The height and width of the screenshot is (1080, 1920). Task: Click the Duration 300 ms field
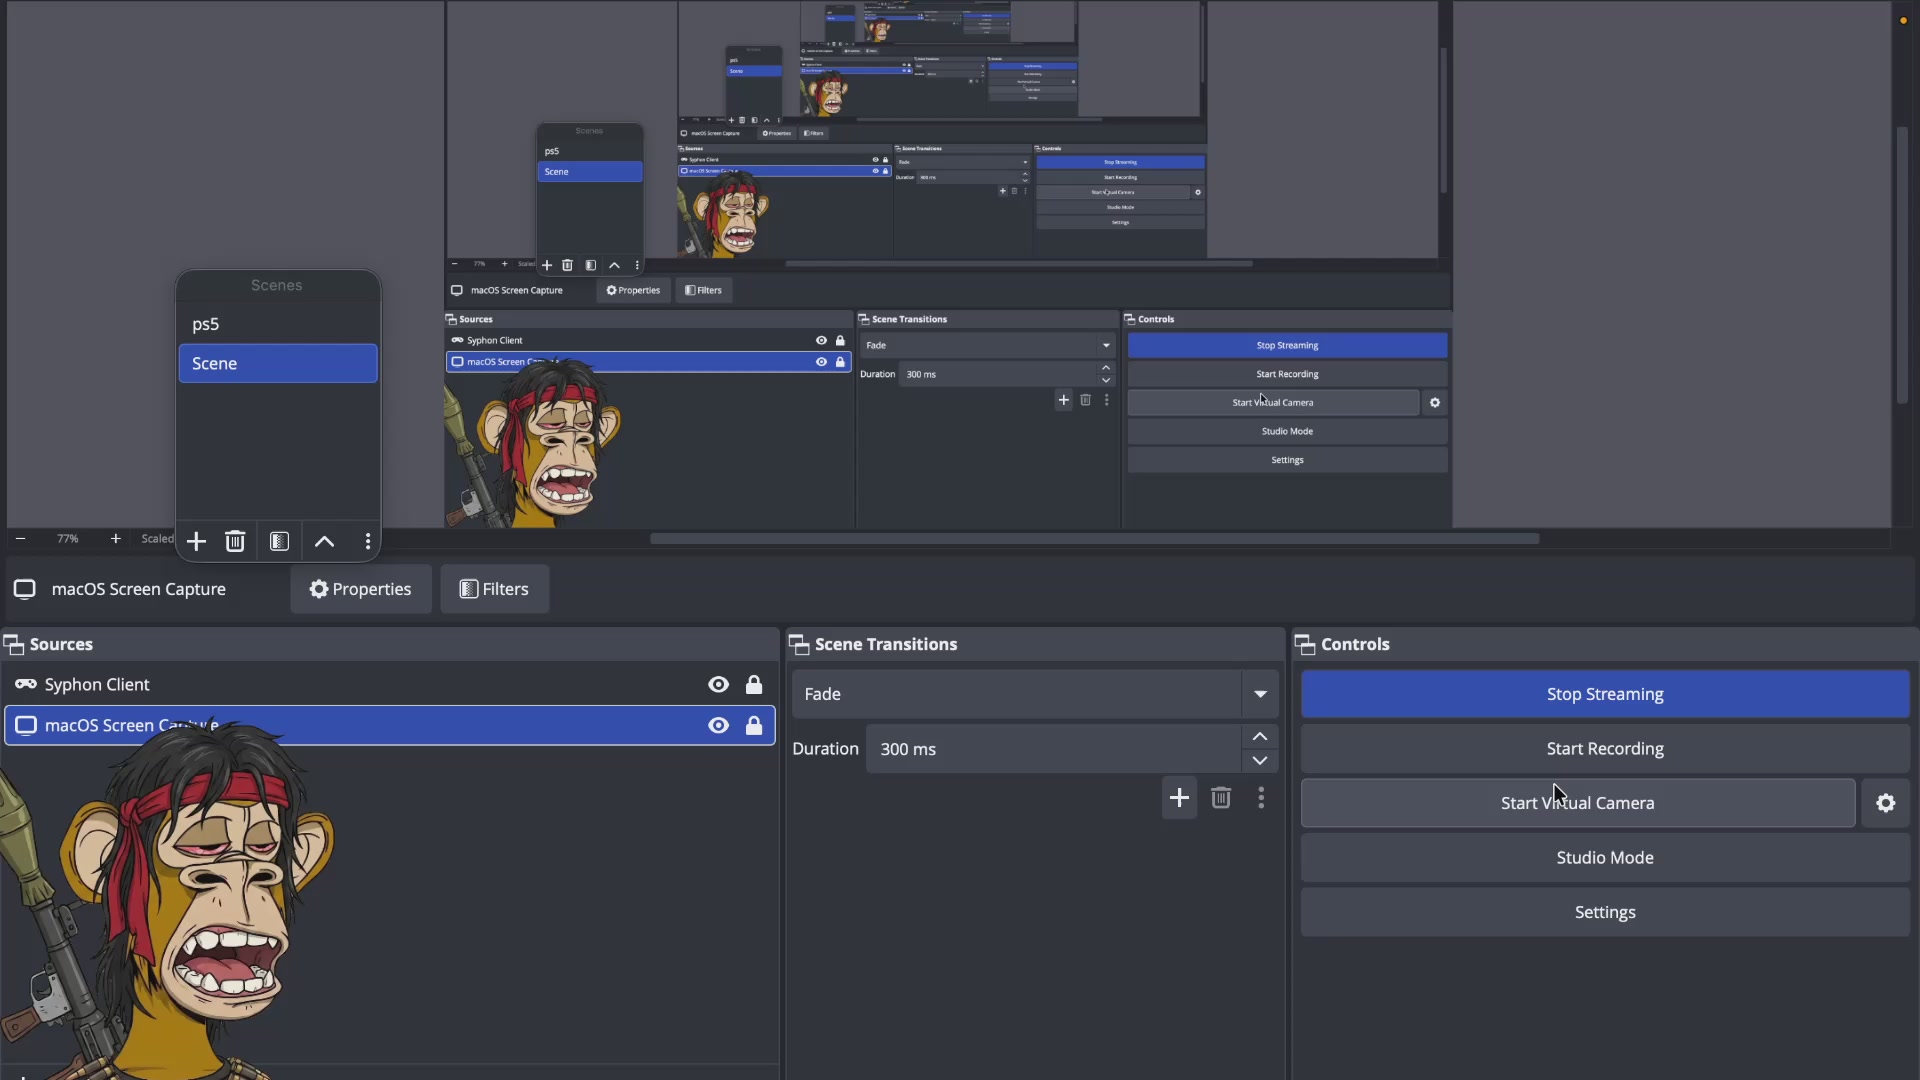[x=1054, y=749]
